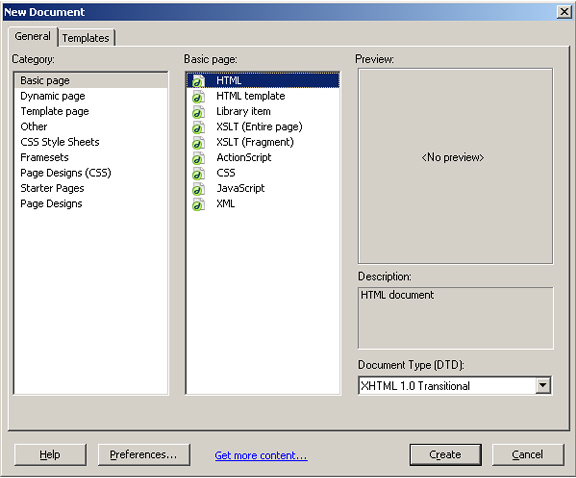
Task: Click the HTML document description box
Action: [456, 318]
